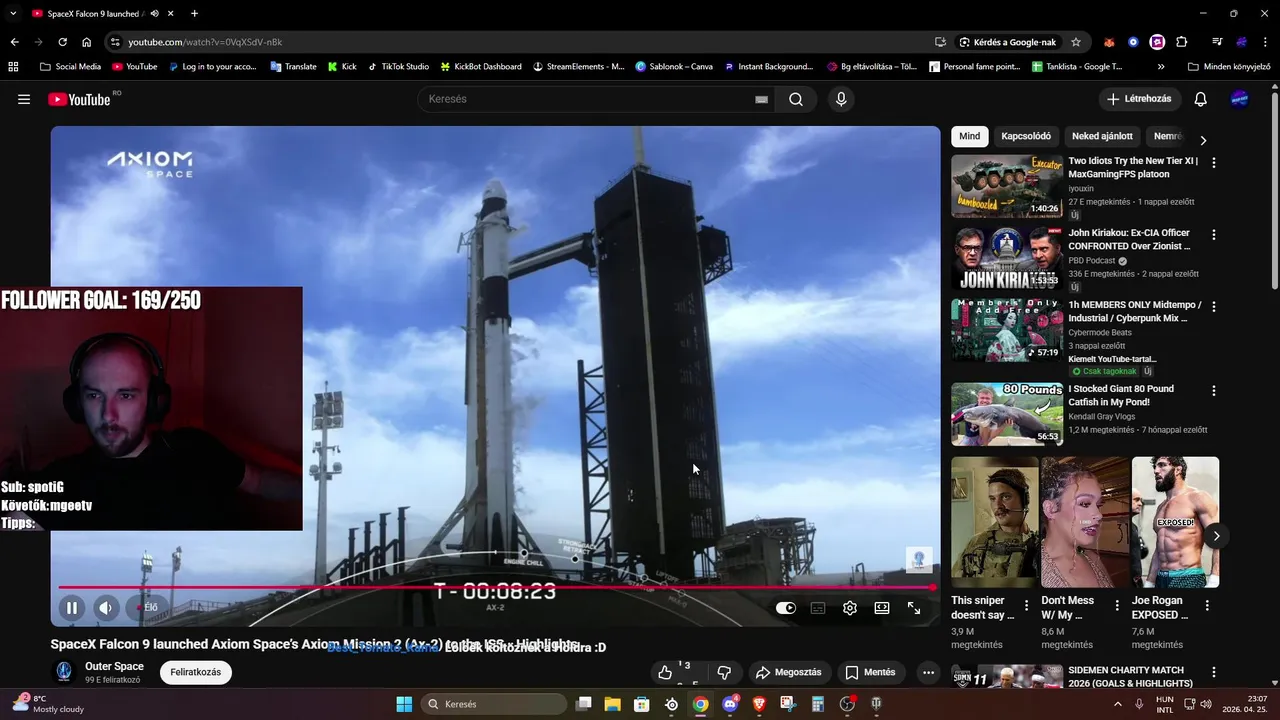Select the Neked ajánlott filter chip
This screenshot has width=1280, height=720.
point(1102,136)
